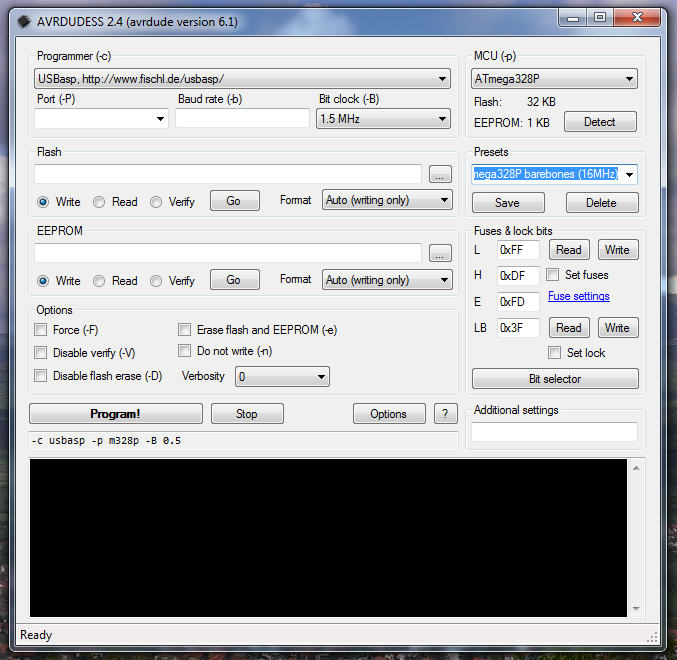This screenshot has height=660, width=677.
Task: Enable Force (-F) checkbox
Action: click(41, 330)
